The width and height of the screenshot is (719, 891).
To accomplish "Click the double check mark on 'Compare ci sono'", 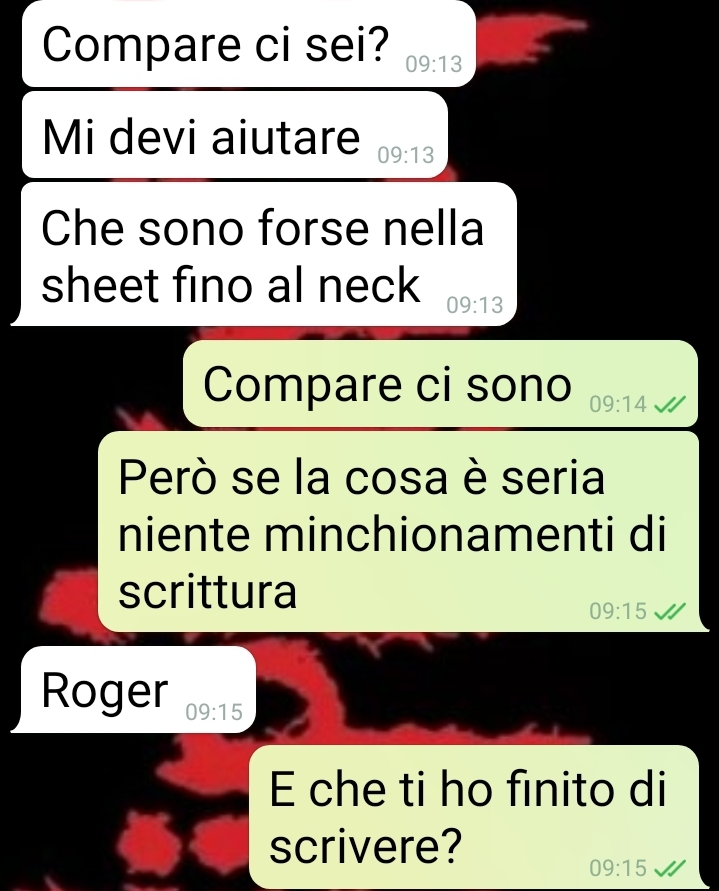I will coord(670,404).
